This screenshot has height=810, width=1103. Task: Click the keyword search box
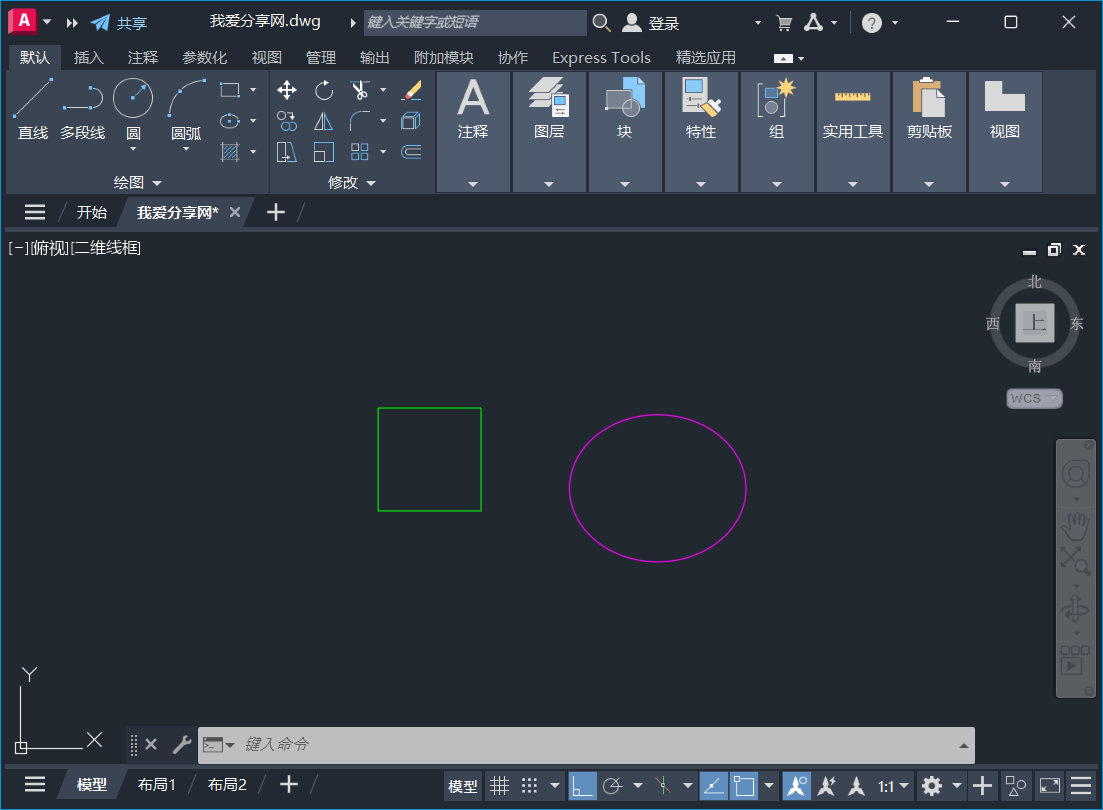point(475,23)
